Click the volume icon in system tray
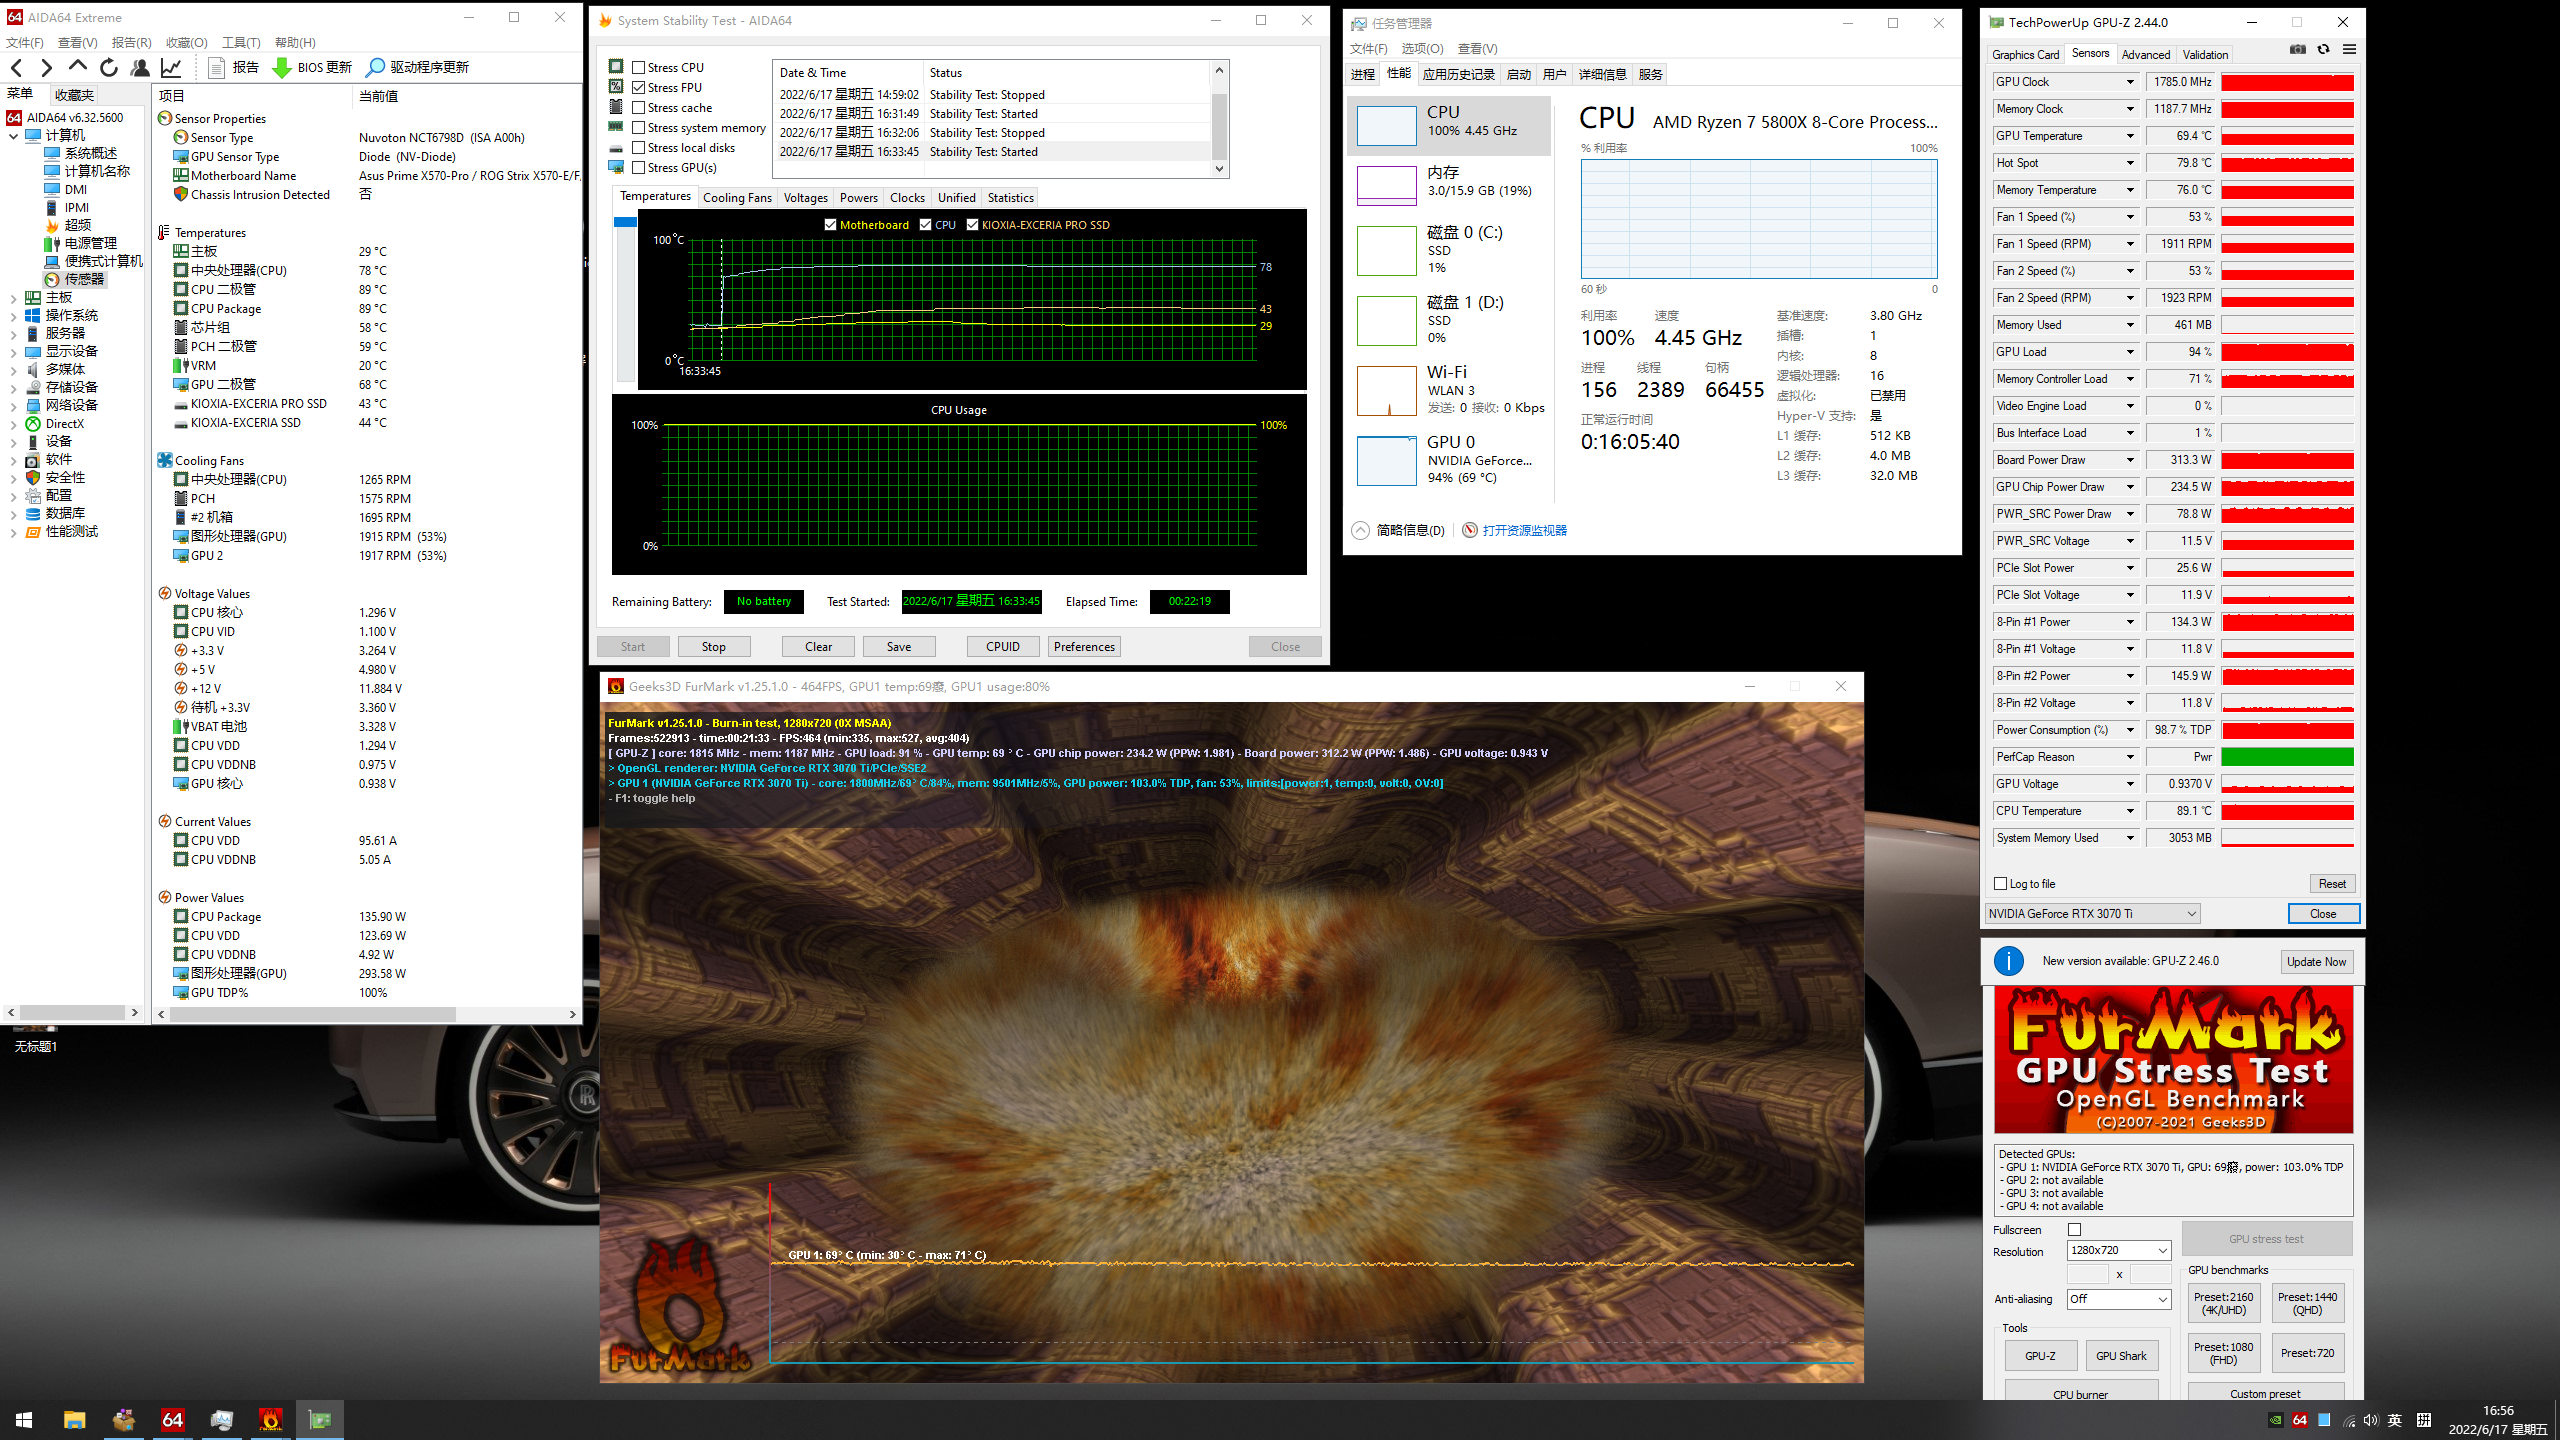 (x=2370, y=1420)
